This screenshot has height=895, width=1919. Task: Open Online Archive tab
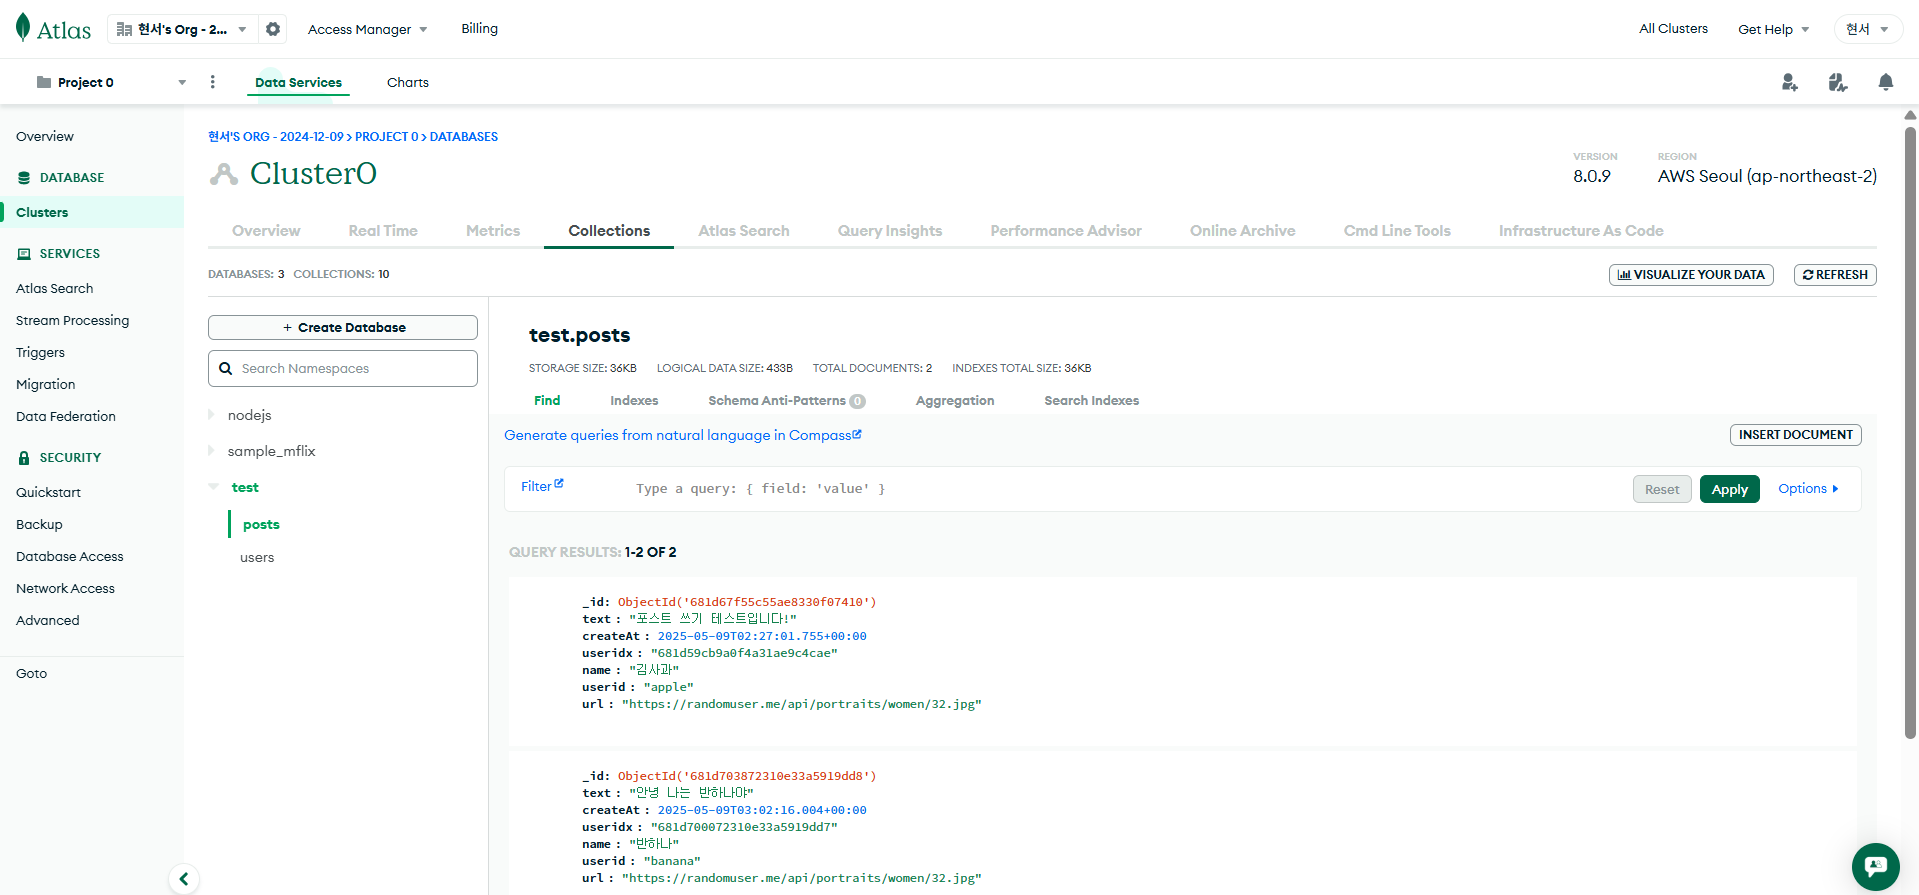1242,230
